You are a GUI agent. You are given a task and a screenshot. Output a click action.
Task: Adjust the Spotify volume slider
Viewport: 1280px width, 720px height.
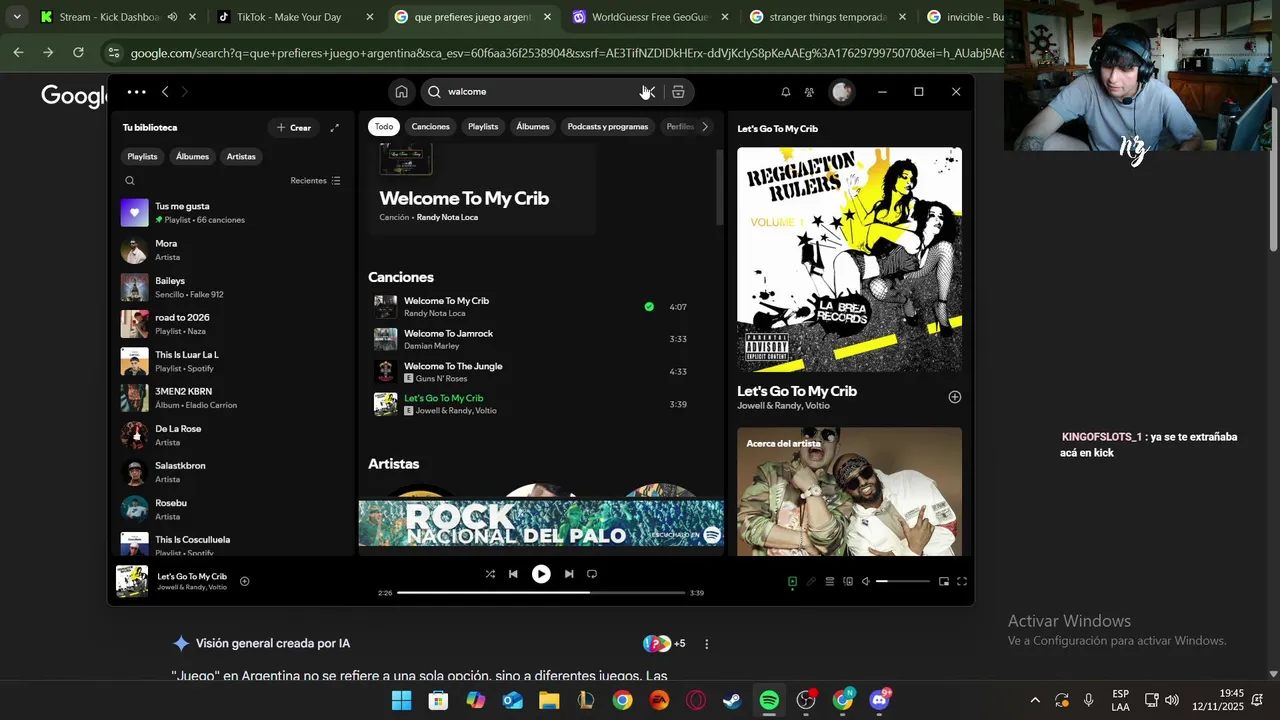[x=903, y=581]
